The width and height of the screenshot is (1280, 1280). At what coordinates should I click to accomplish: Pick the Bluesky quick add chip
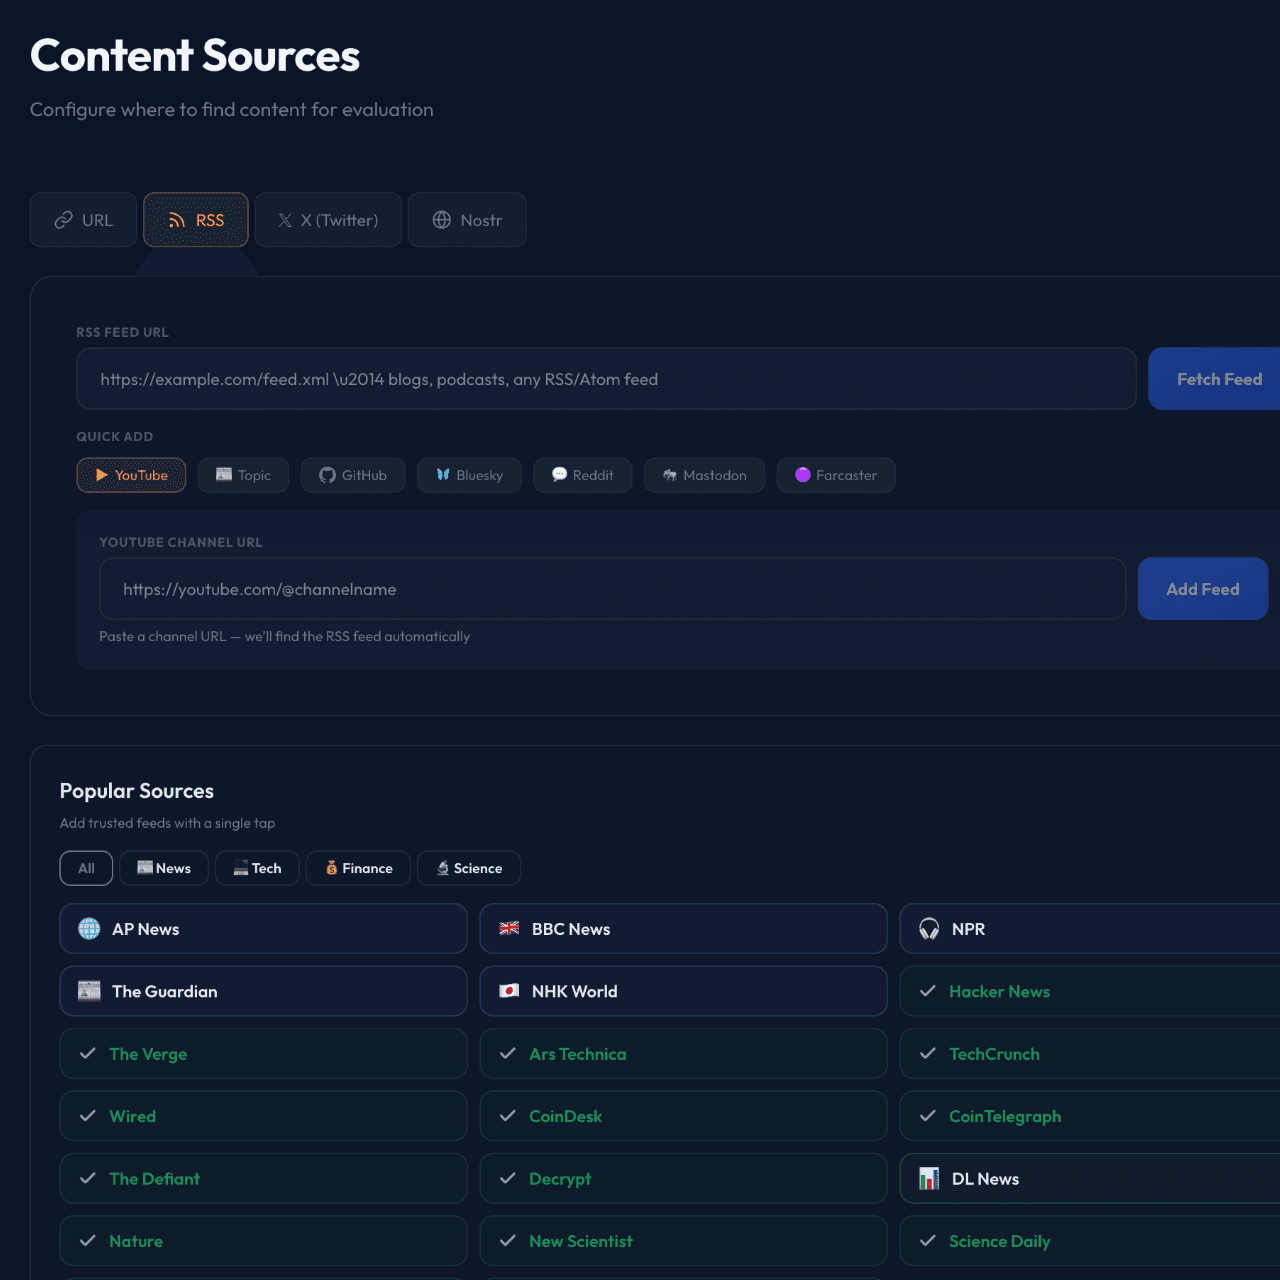[469, 475]
